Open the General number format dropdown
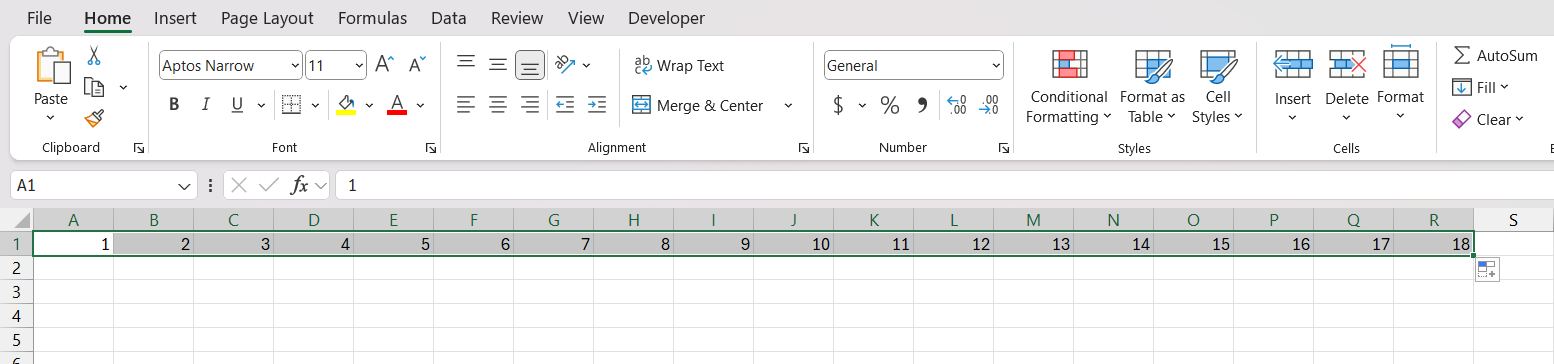Screen dimensions: 1554x364 pyautogui.click(x=995, y=66)
